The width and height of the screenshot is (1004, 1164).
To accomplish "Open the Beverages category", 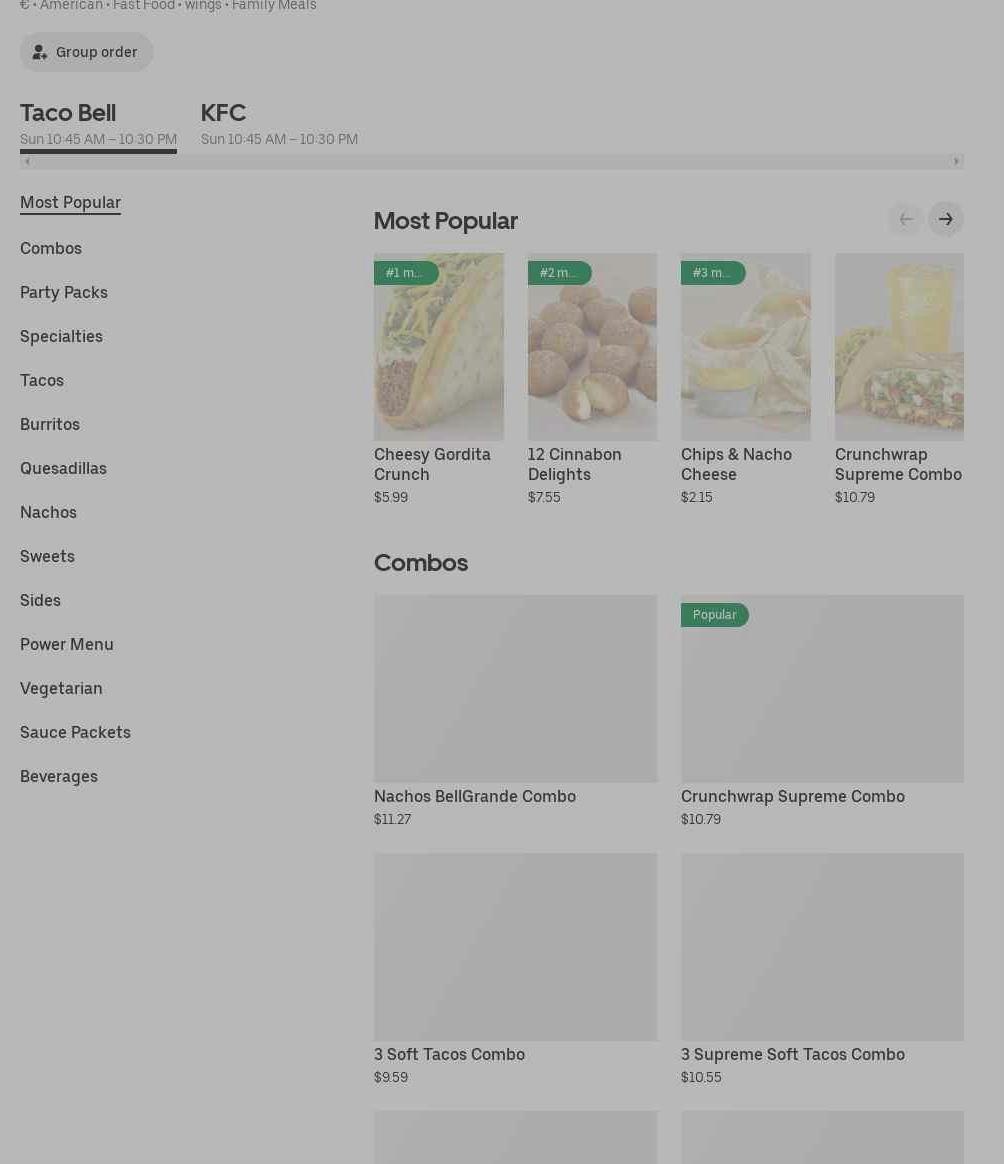I will [59, 776].
